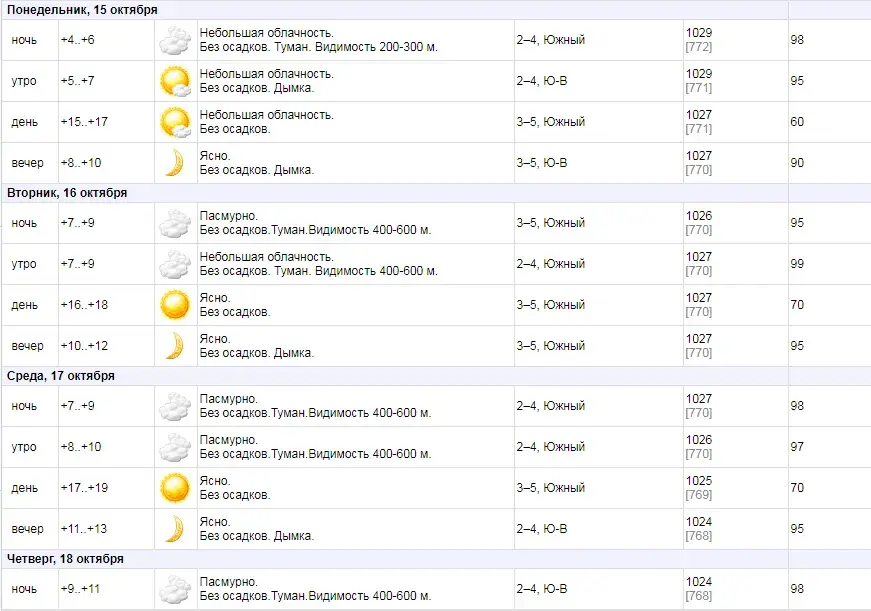Click Monday day sun-with-cloud icon
The height and width of the screenshot is (611, 871).
tap(175, 122)
